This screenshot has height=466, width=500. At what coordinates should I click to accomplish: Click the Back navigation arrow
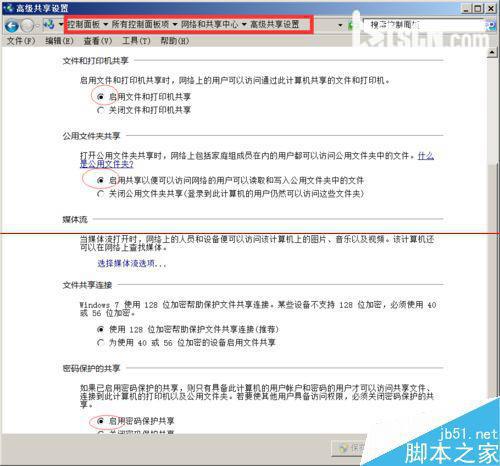12,26
